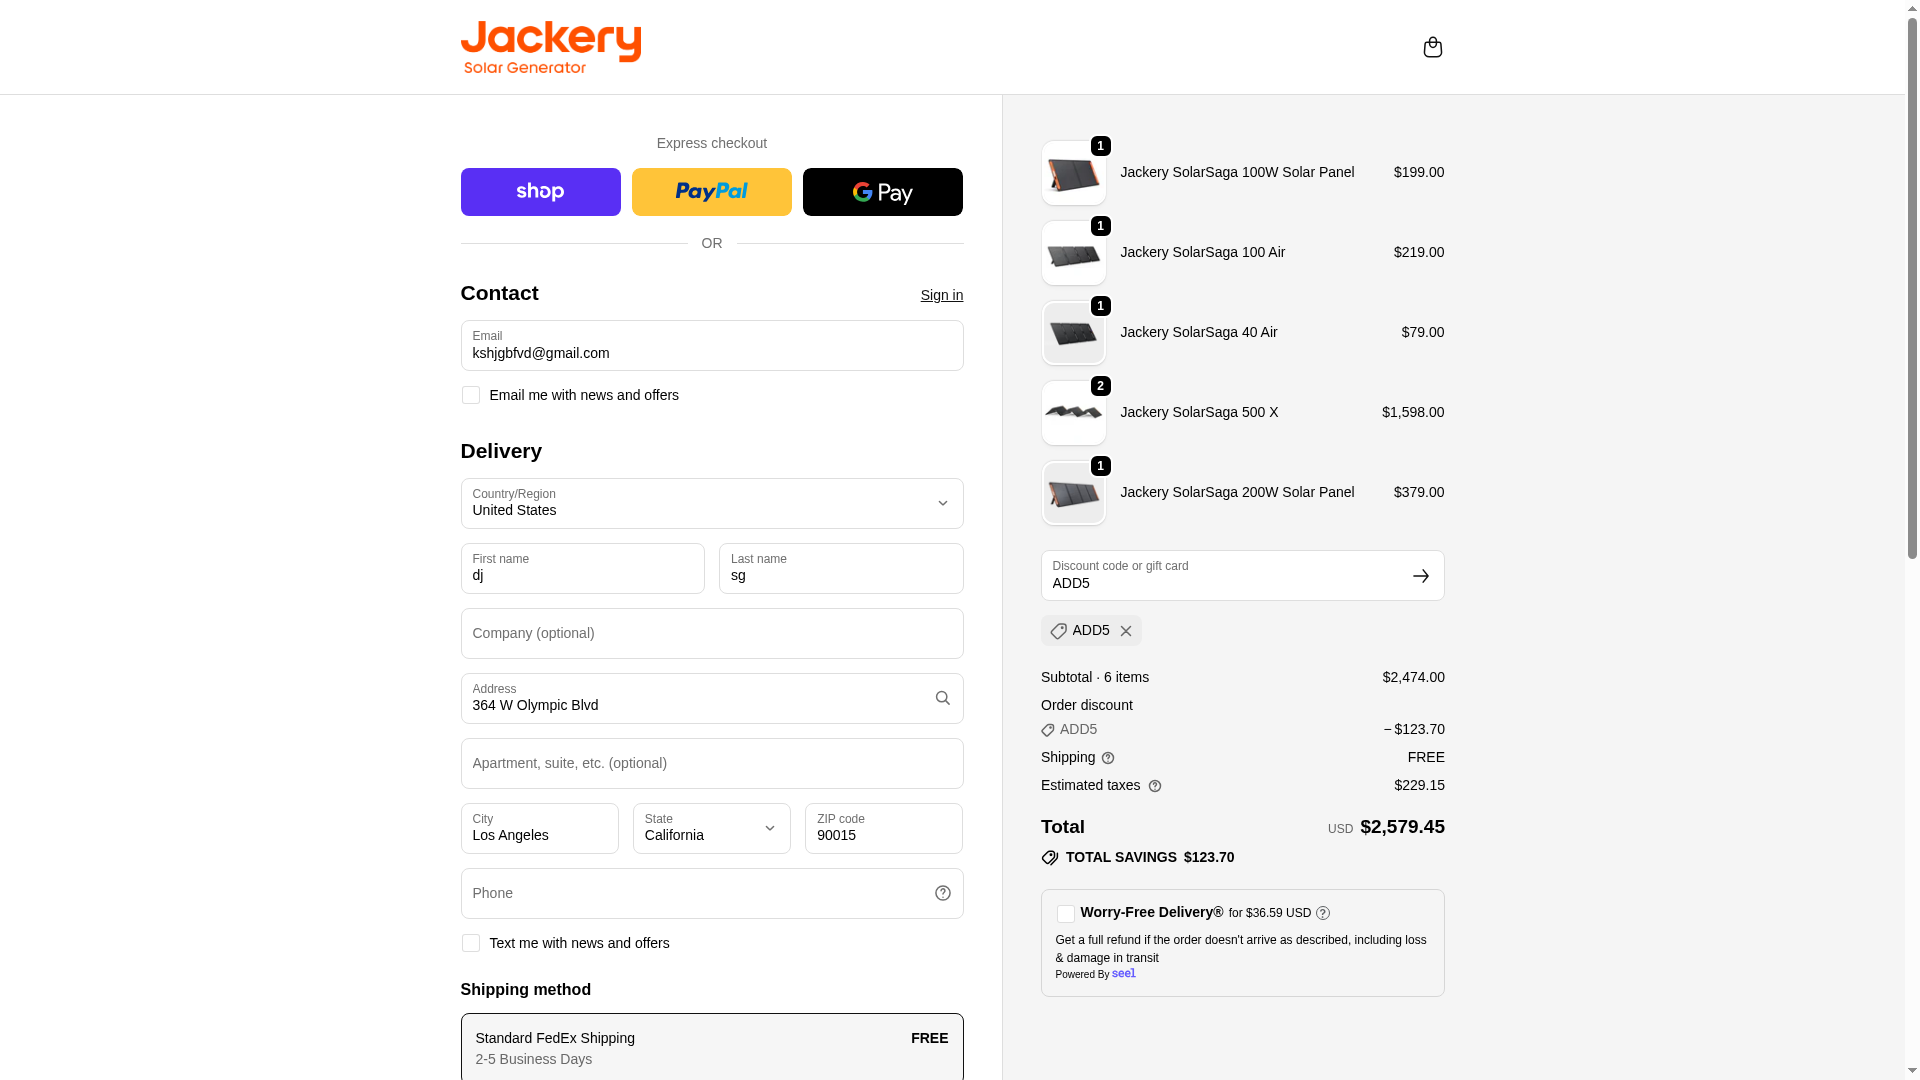Viewport: 1920px width, 1080px height.
Task: Open the shopping cart bag icon
Action: pyautogui.click(x=1432, y=47)
